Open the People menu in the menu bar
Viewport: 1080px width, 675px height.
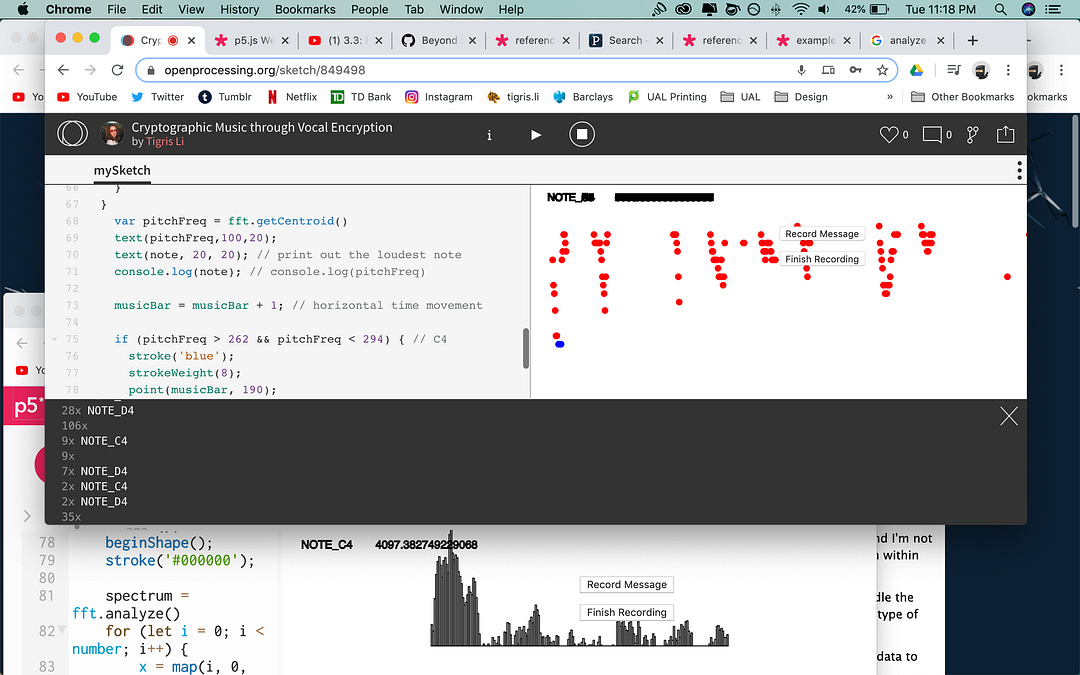coord(369,9)
